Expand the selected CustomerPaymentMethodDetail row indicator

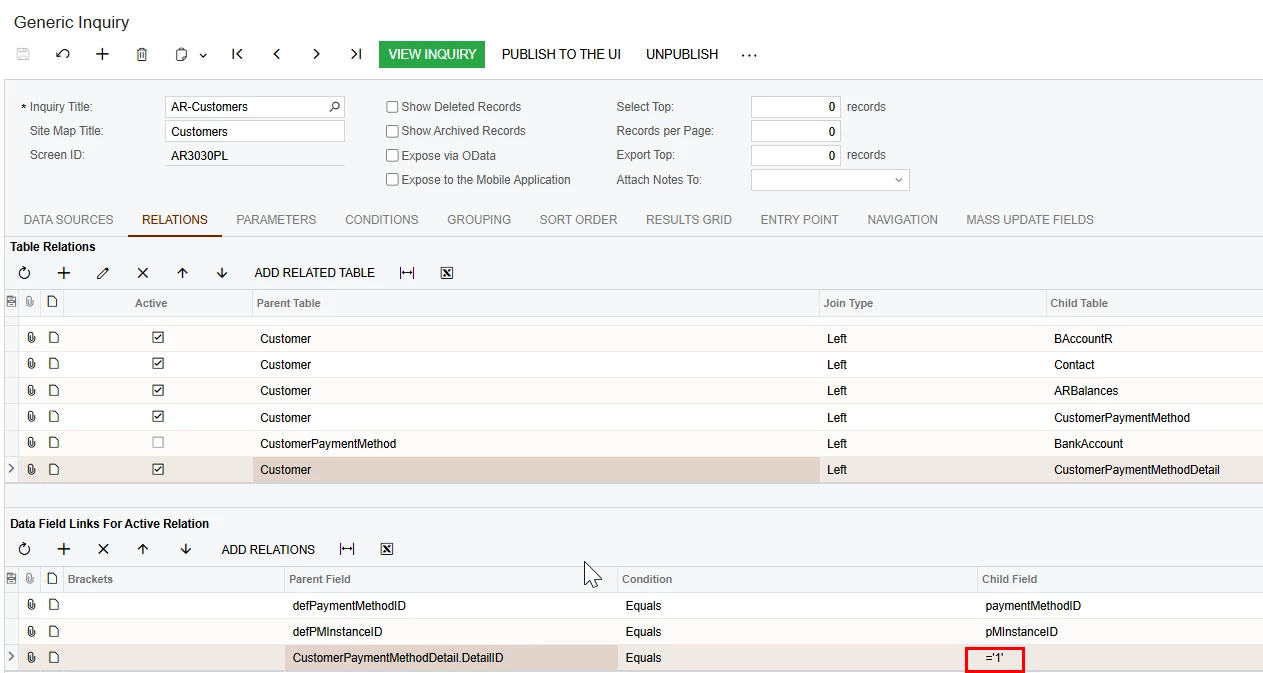coord(11,469)
